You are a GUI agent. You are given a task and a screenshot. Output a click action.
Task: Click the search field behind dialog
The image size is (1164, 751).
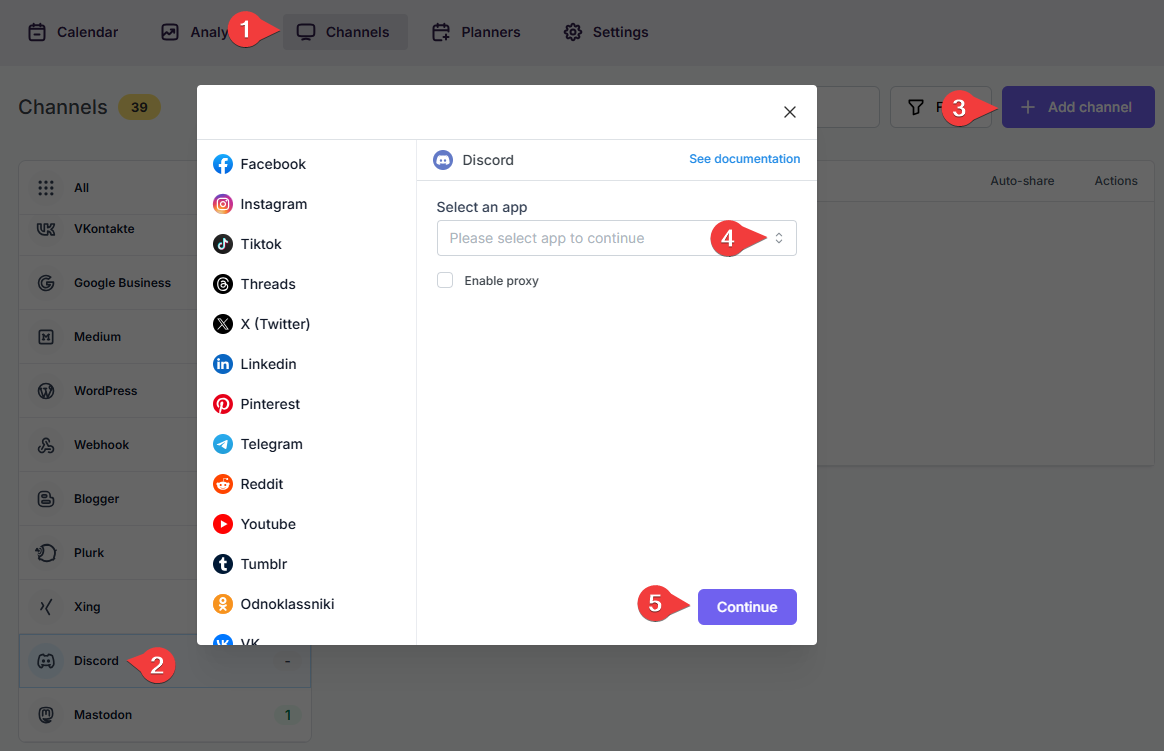848,108
